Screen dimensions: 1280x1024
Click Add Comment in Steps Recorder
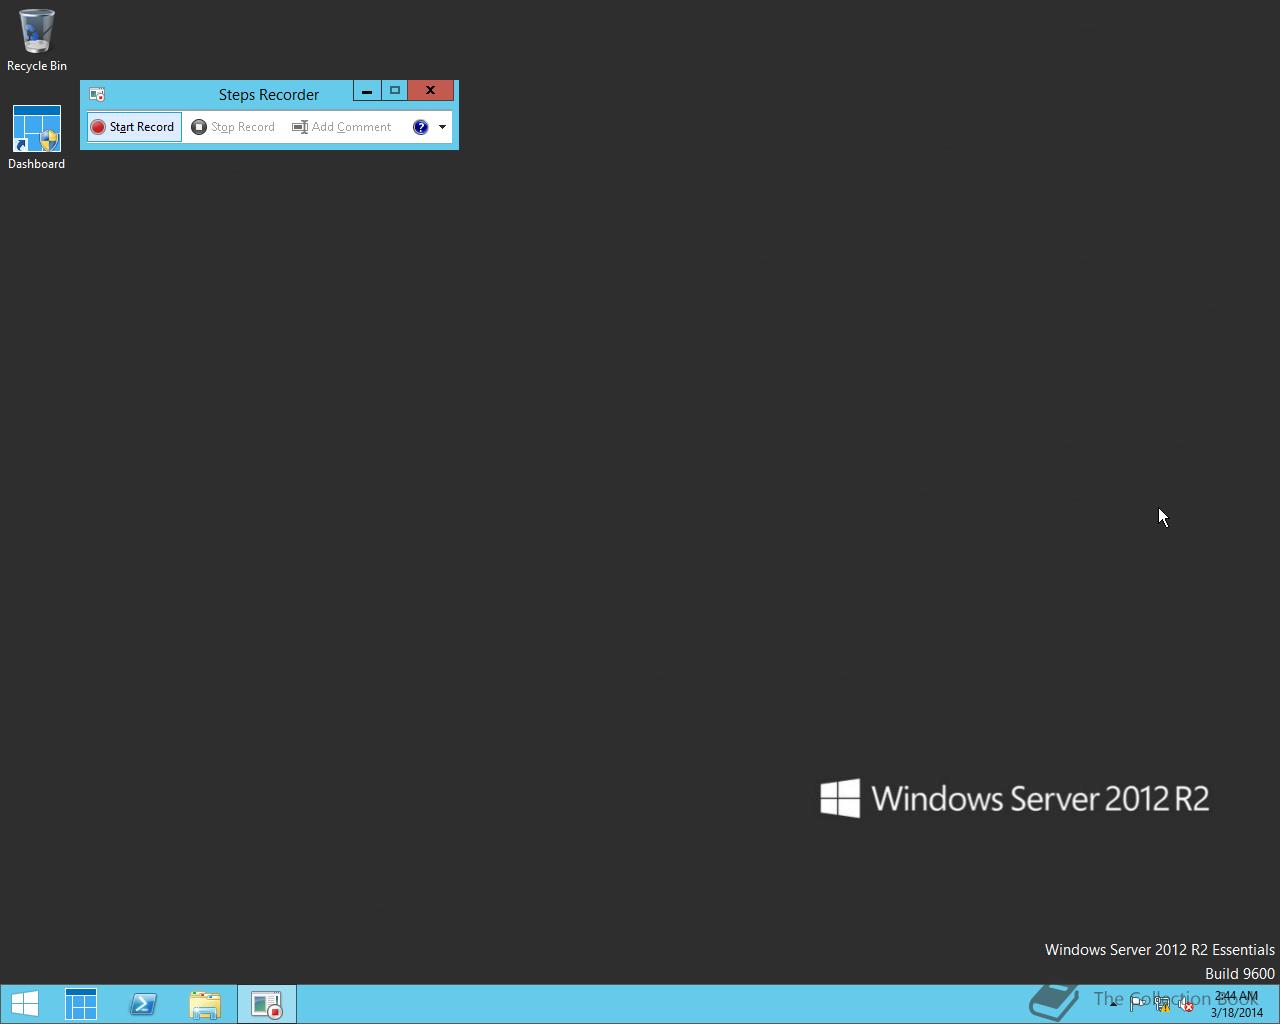[342, 127]
